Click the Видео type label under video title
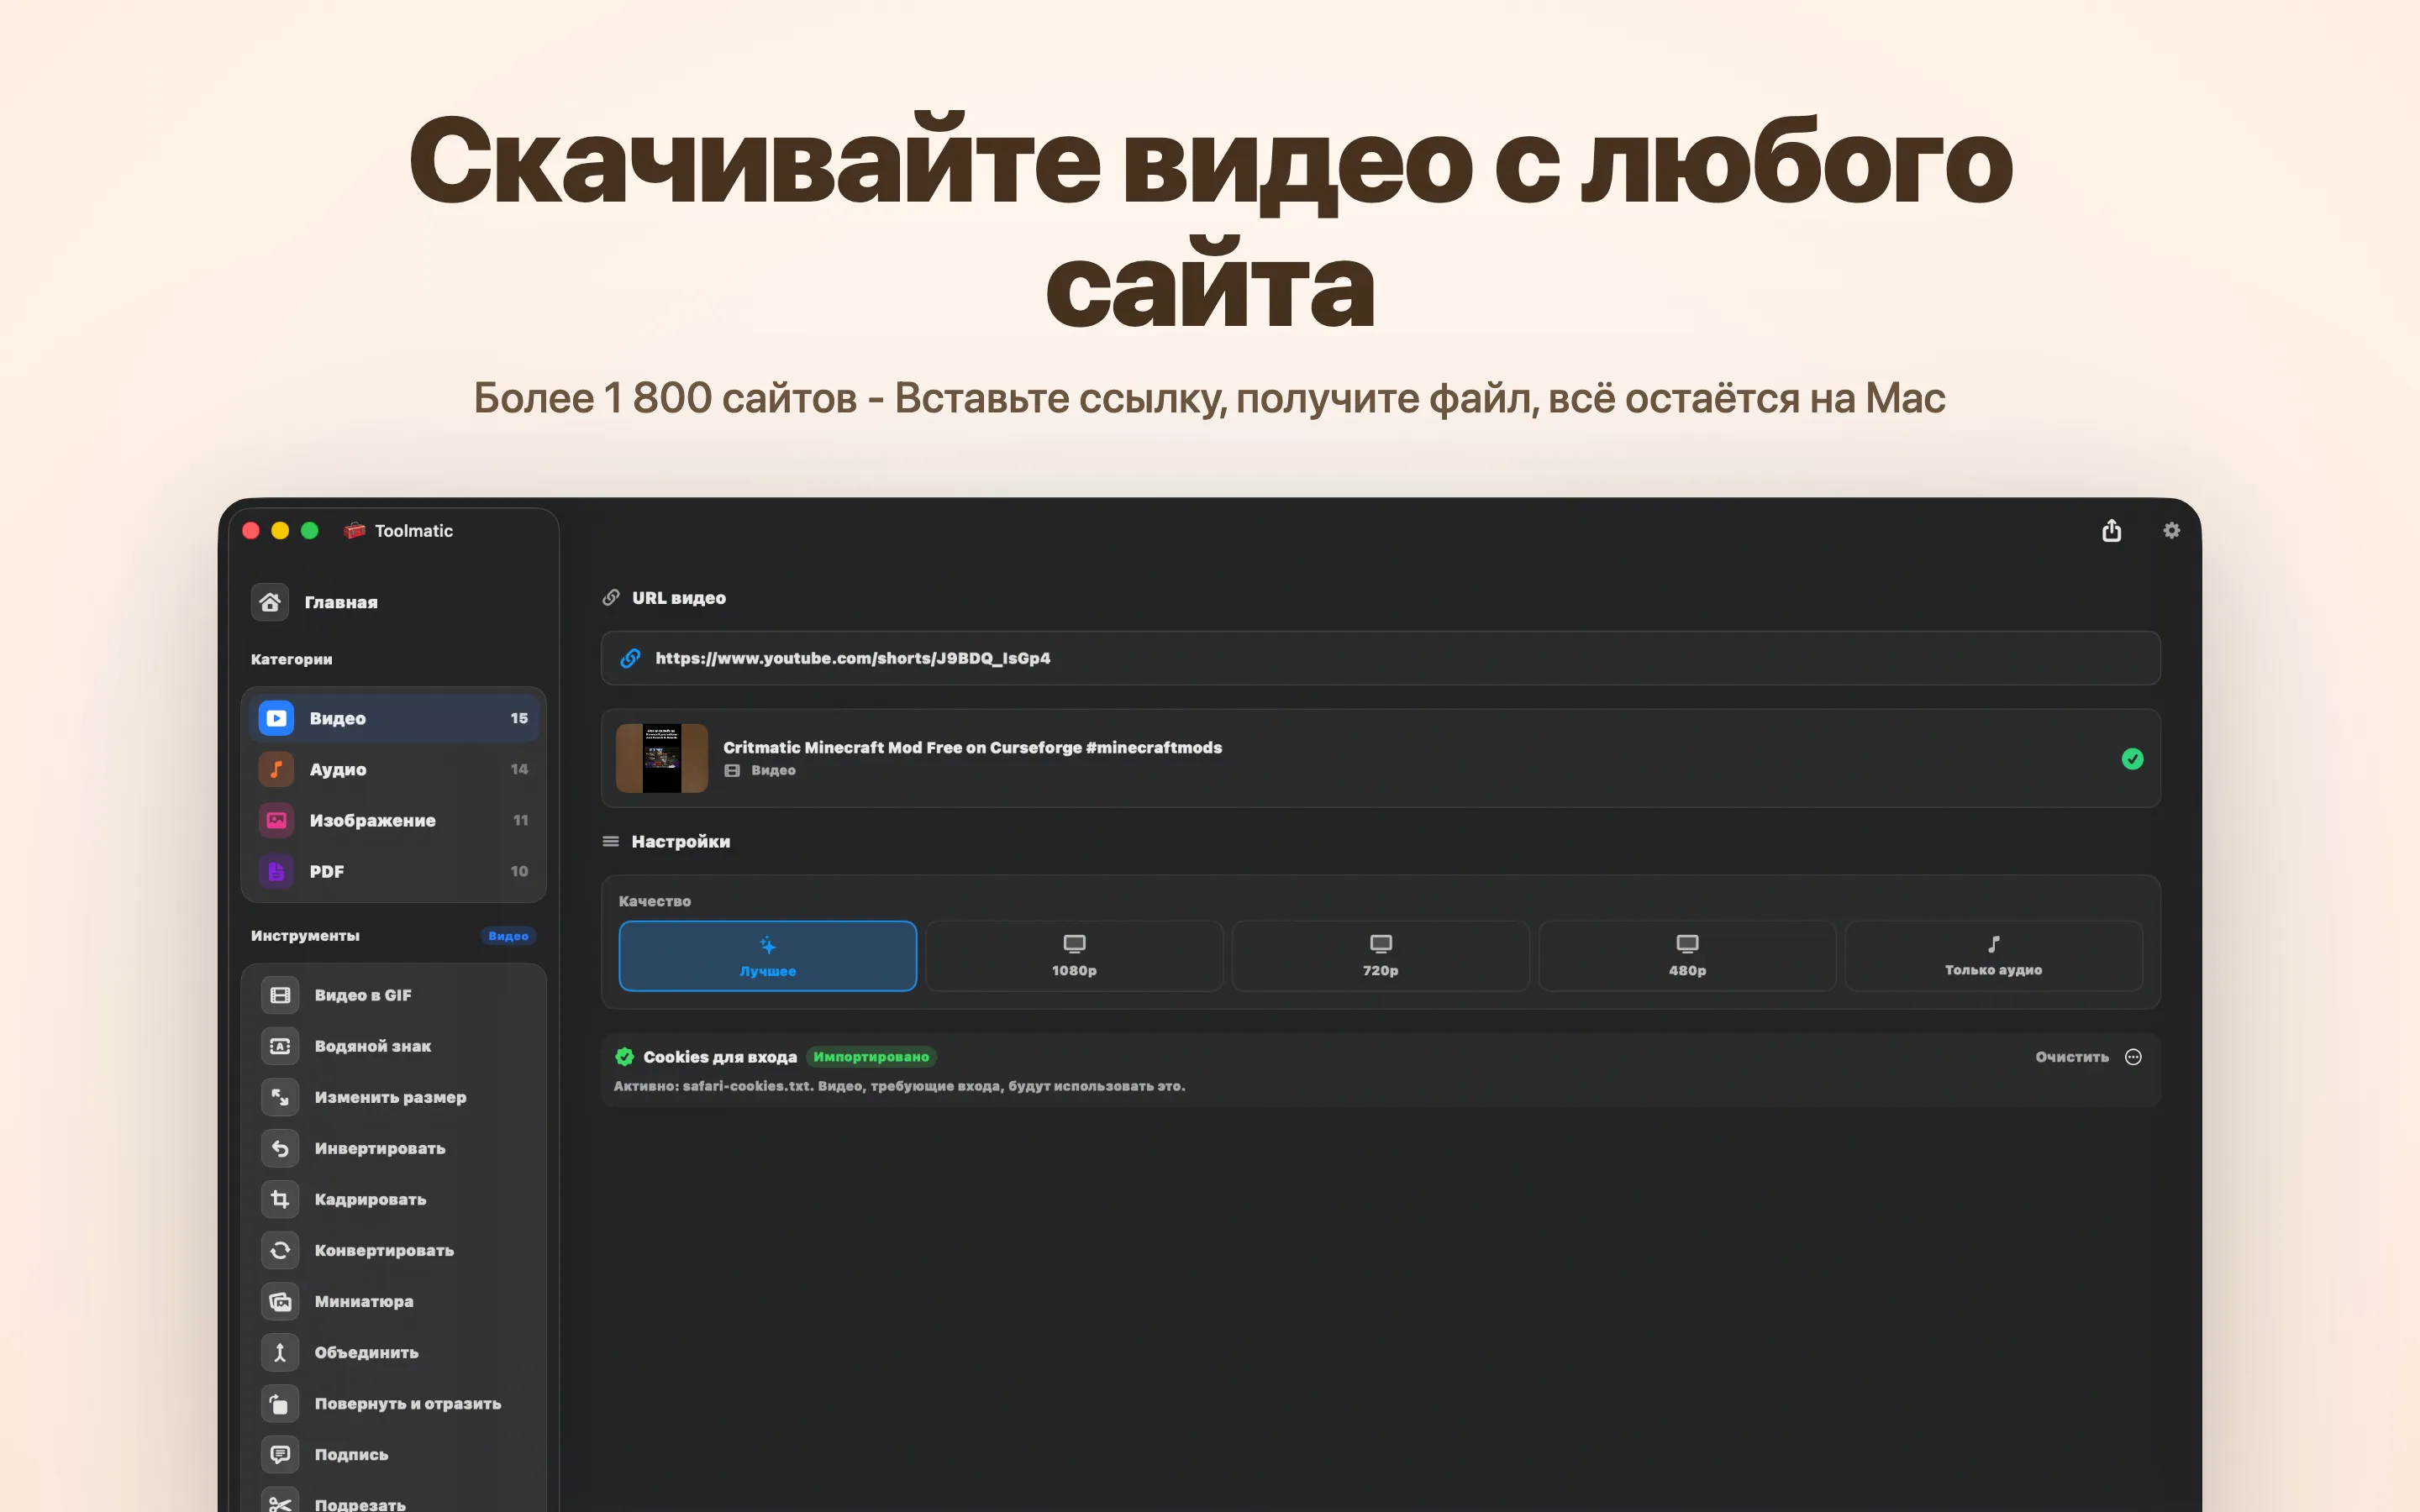Screen dimensions: 2420x1512 tap(773, 771)
